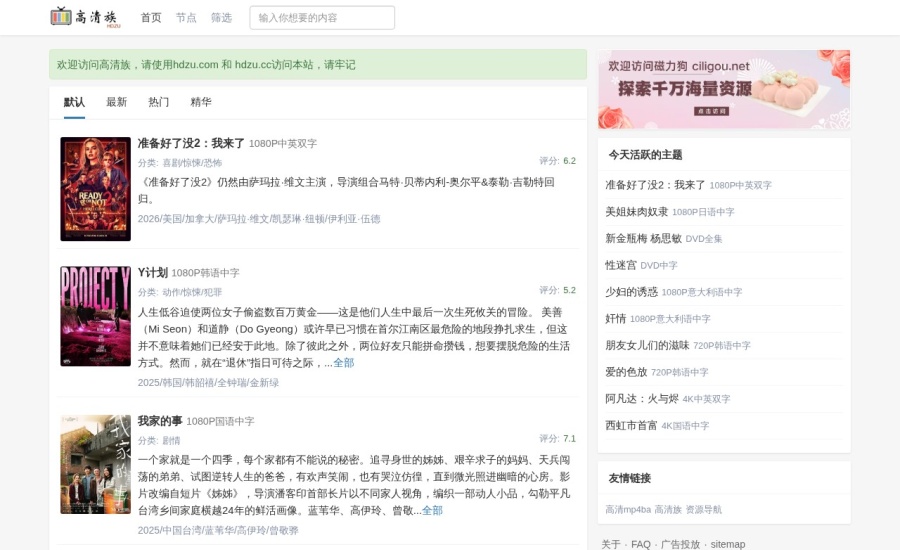900x550 pixels.
Task: Click the 评分: 7.1 rating text
Action: (x=557, y=439)
